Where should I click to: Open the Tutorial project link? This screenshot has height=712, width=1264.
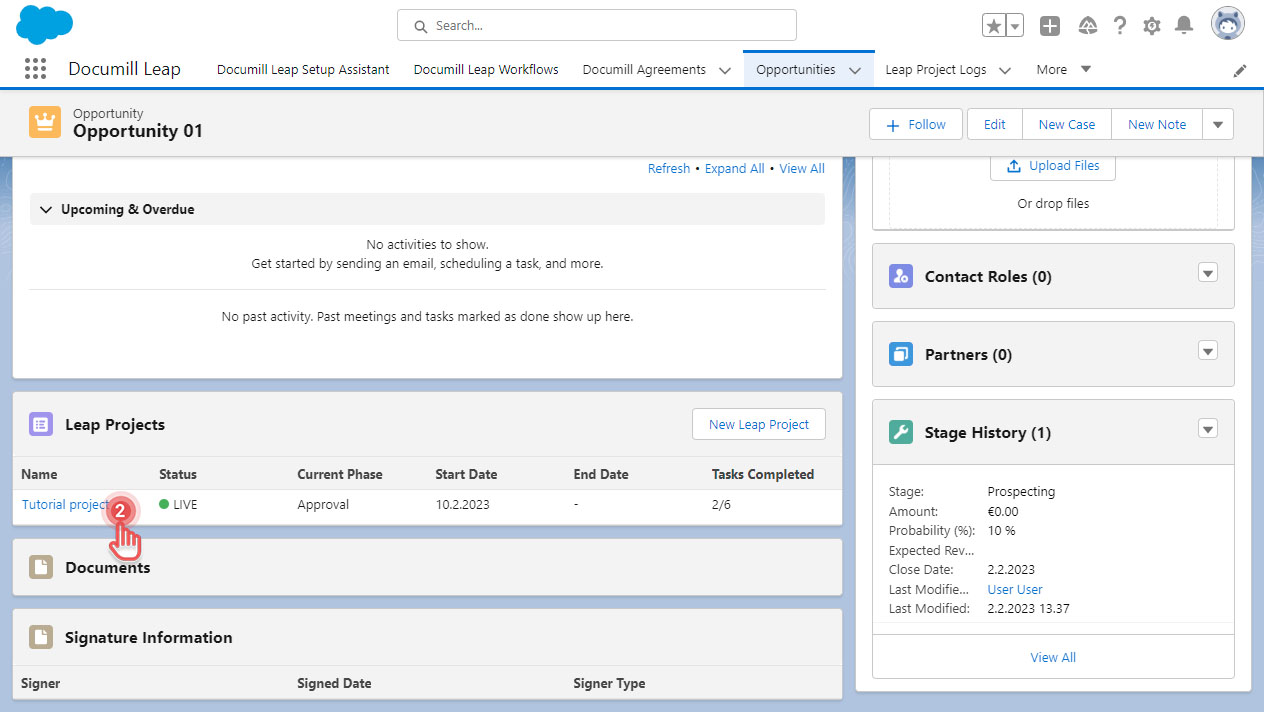[x=60, y=504]
